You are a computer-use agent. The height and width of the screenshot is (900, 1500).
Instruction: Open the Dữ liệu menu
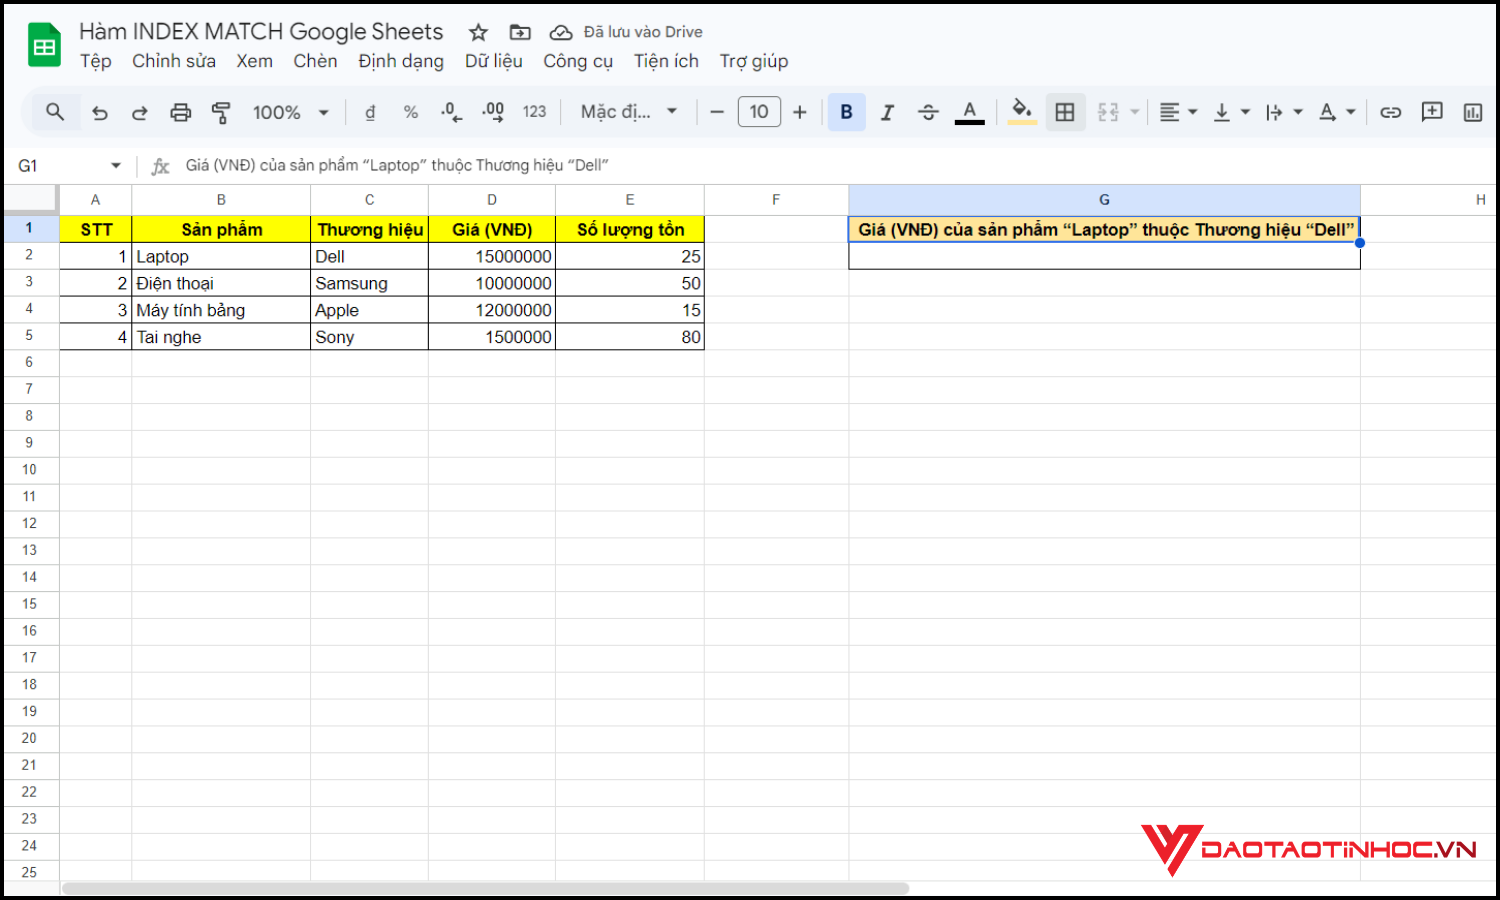tap(492, 61)
